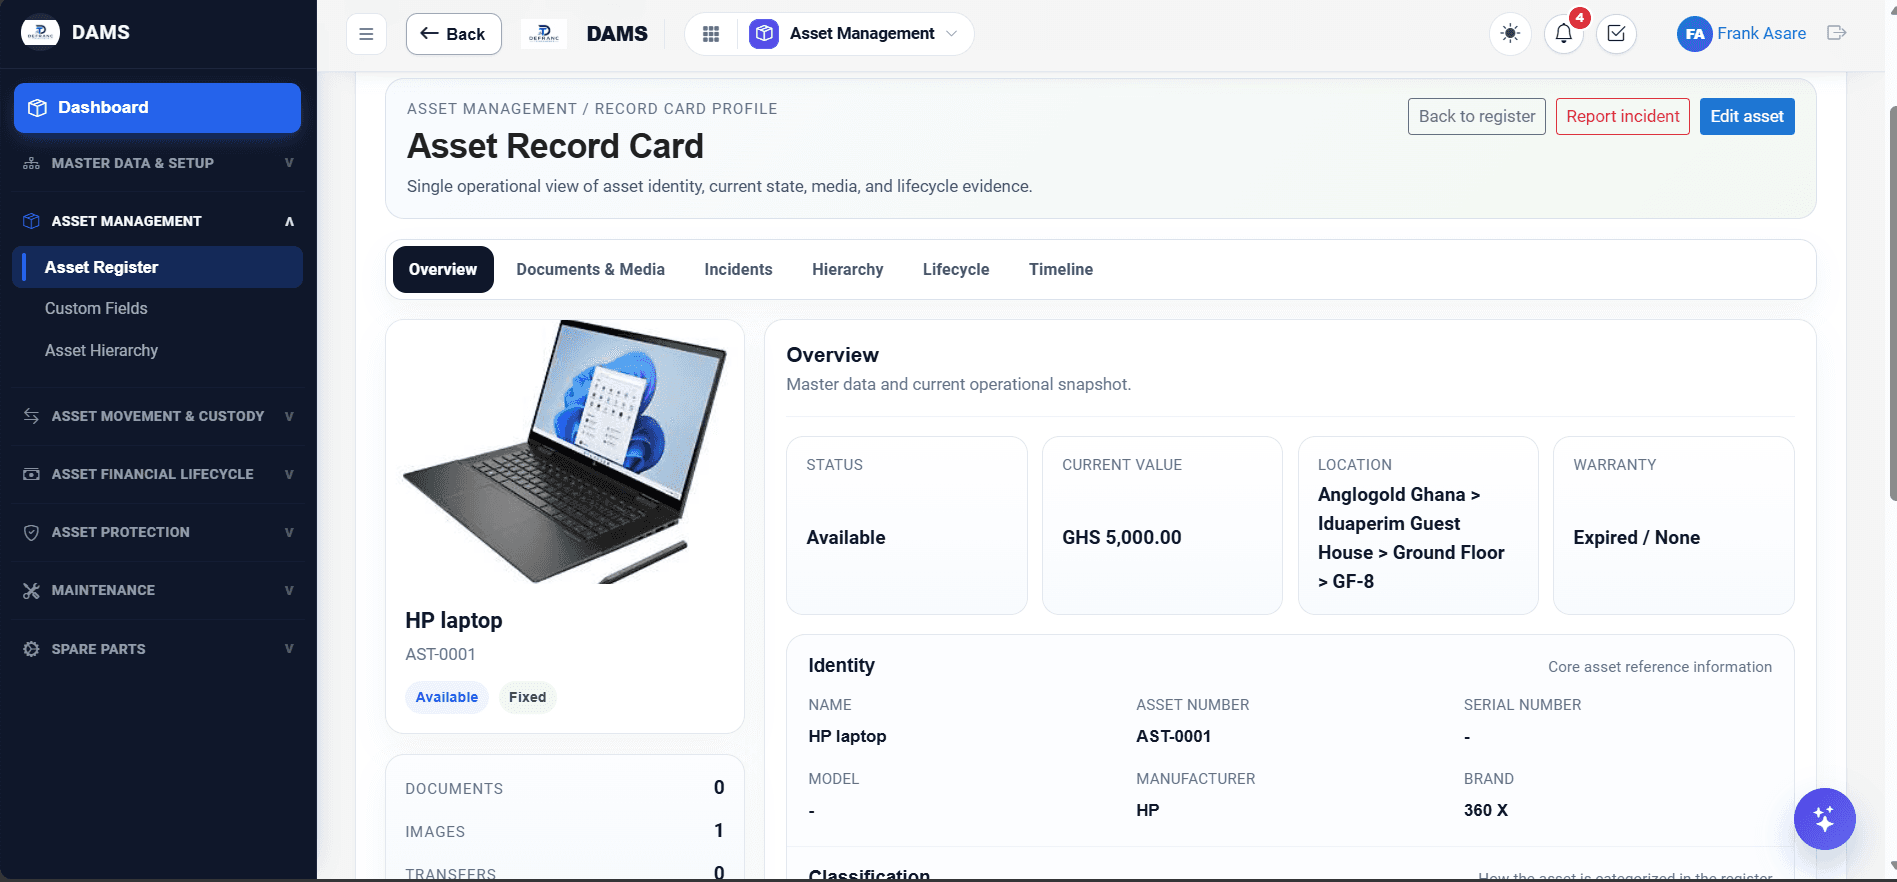
Task: Switch to Documents & Media tab
Action: click(590, 269)
